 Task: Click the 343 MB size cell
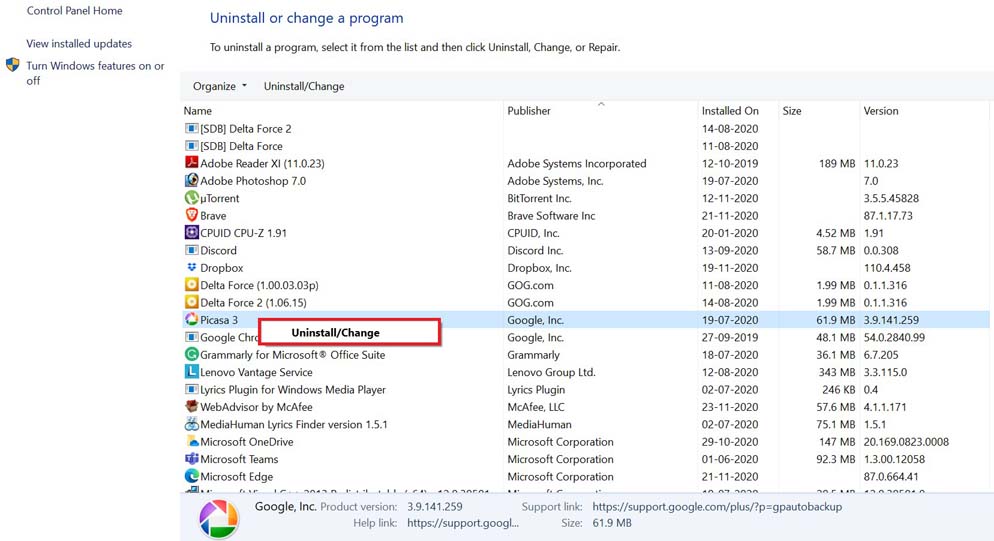(837, 372)
